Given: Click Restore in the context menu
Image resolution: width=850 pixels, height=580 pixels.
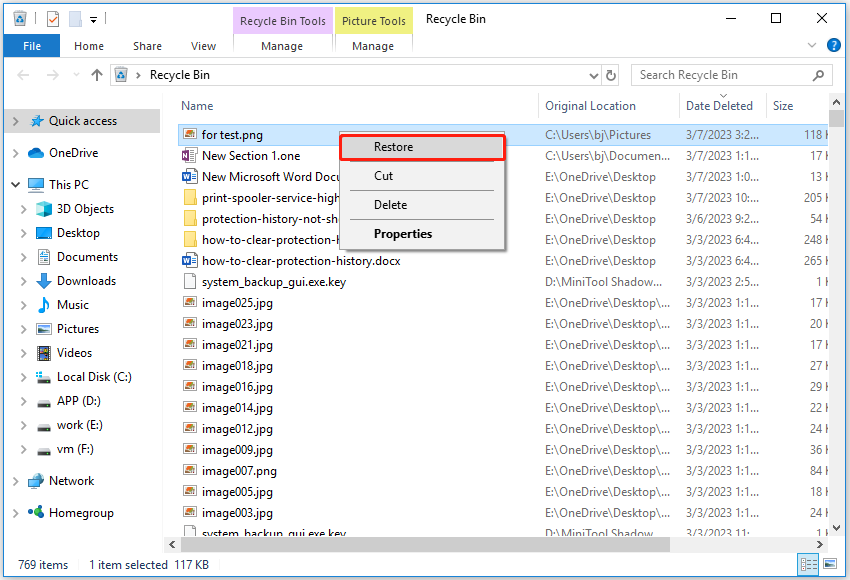Looking at the screenshot, I should point(421,147).
